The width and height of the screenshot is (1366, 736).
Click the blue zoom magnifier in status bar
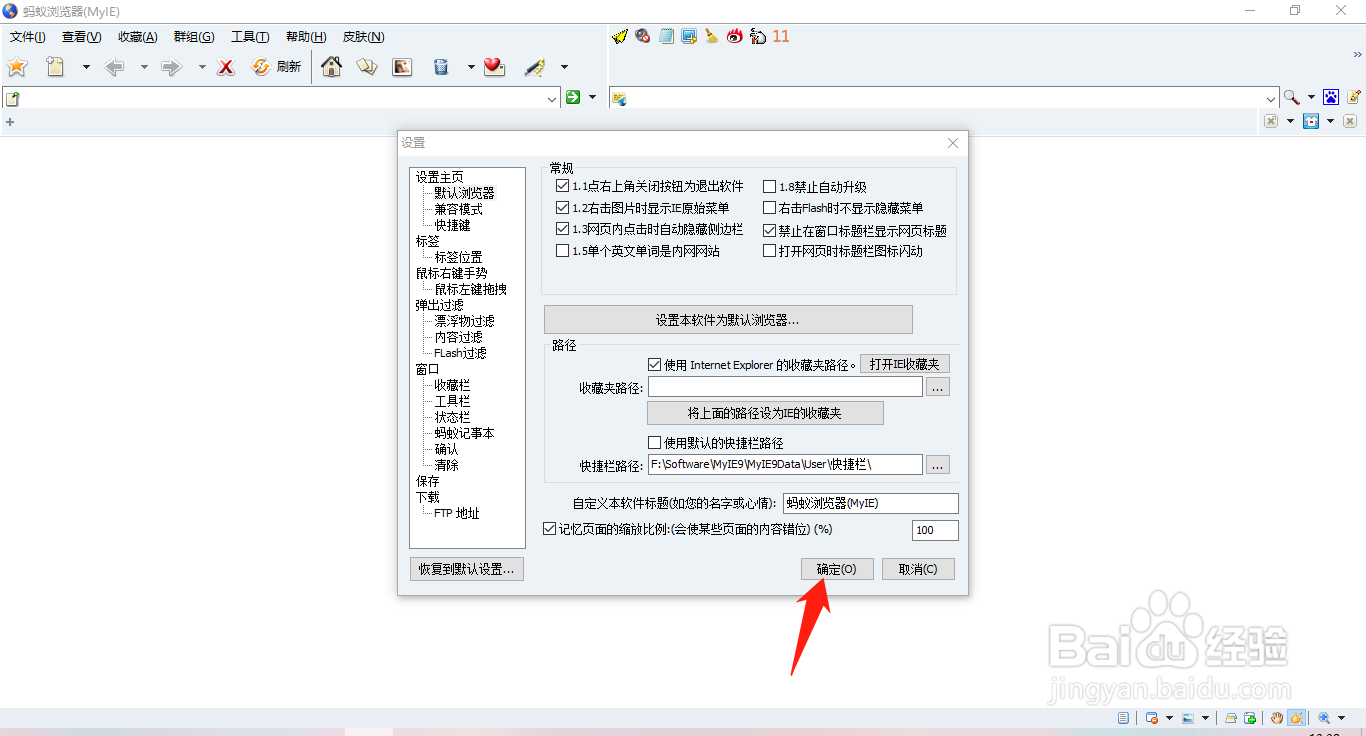[x=1324, y=718]
